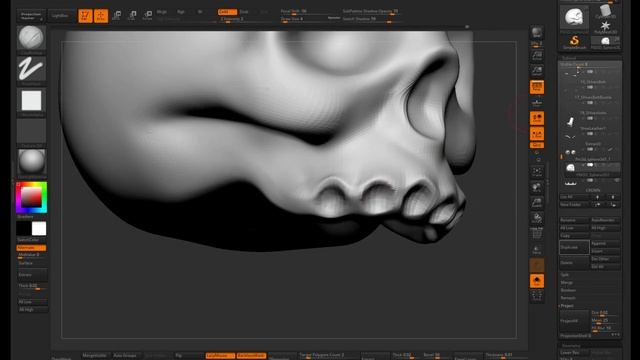This screenshot has height=360, width=640.
Task: Open the stroke type thumbnail
Action: pyautogui.click(x=31, y=69)
